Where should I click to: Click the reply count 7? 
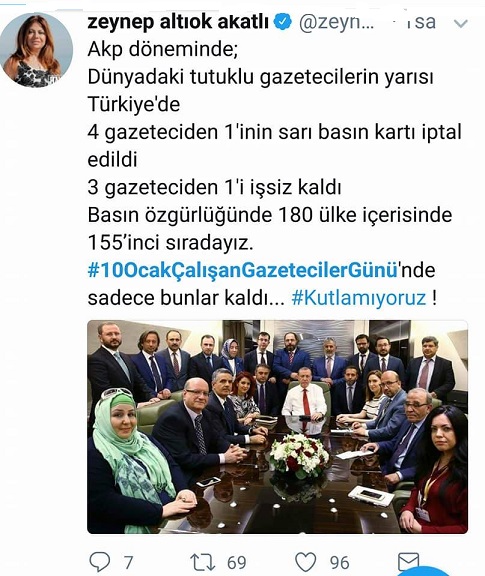pyautogui.click(x=128, y=562)
